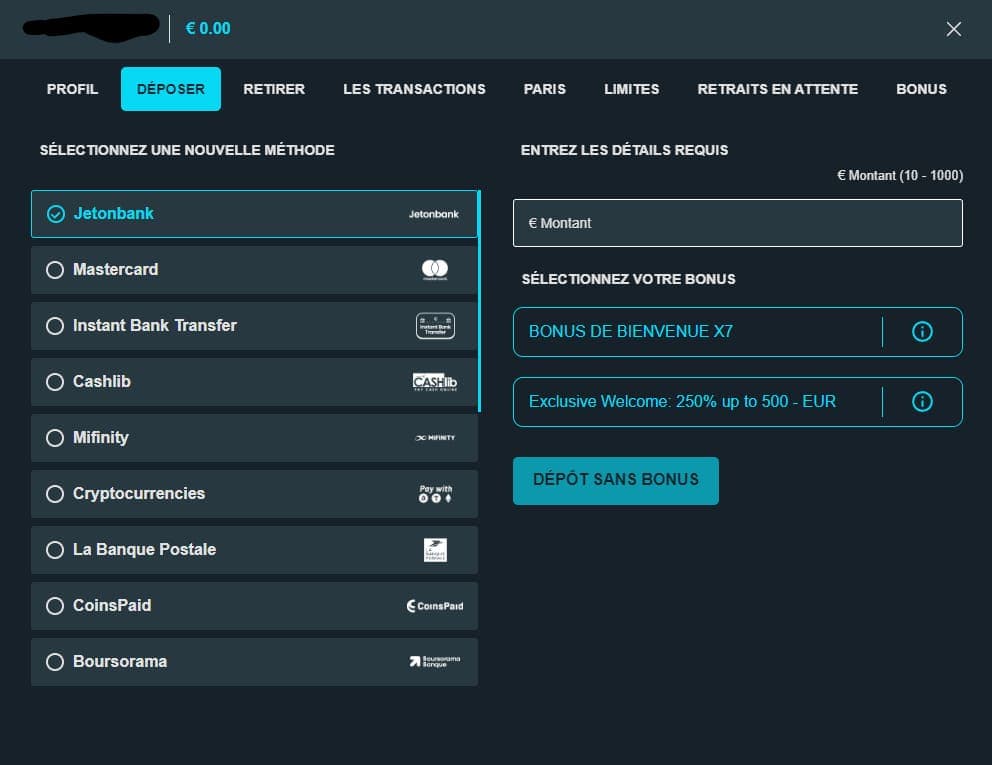
Task: Click the Mifinity logo icon
Action: (435, 438)
